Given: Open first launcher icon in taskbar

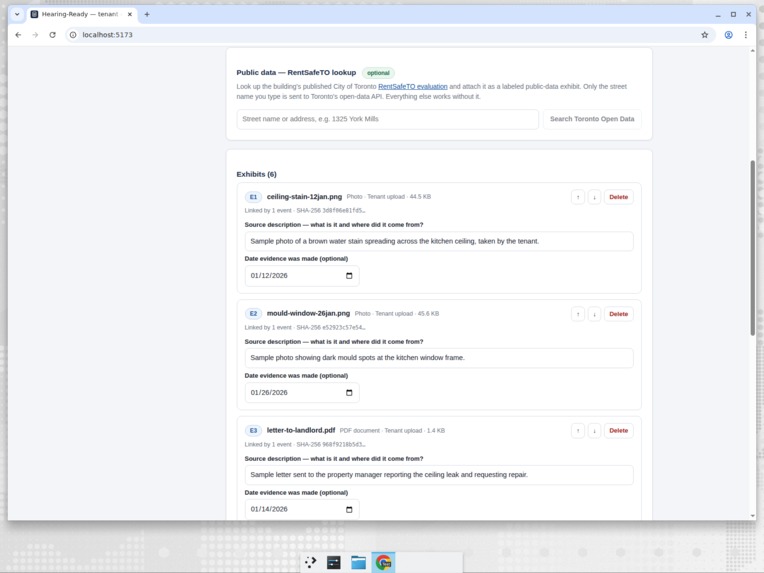Looking at the screenshot, I should coord(310,562).
